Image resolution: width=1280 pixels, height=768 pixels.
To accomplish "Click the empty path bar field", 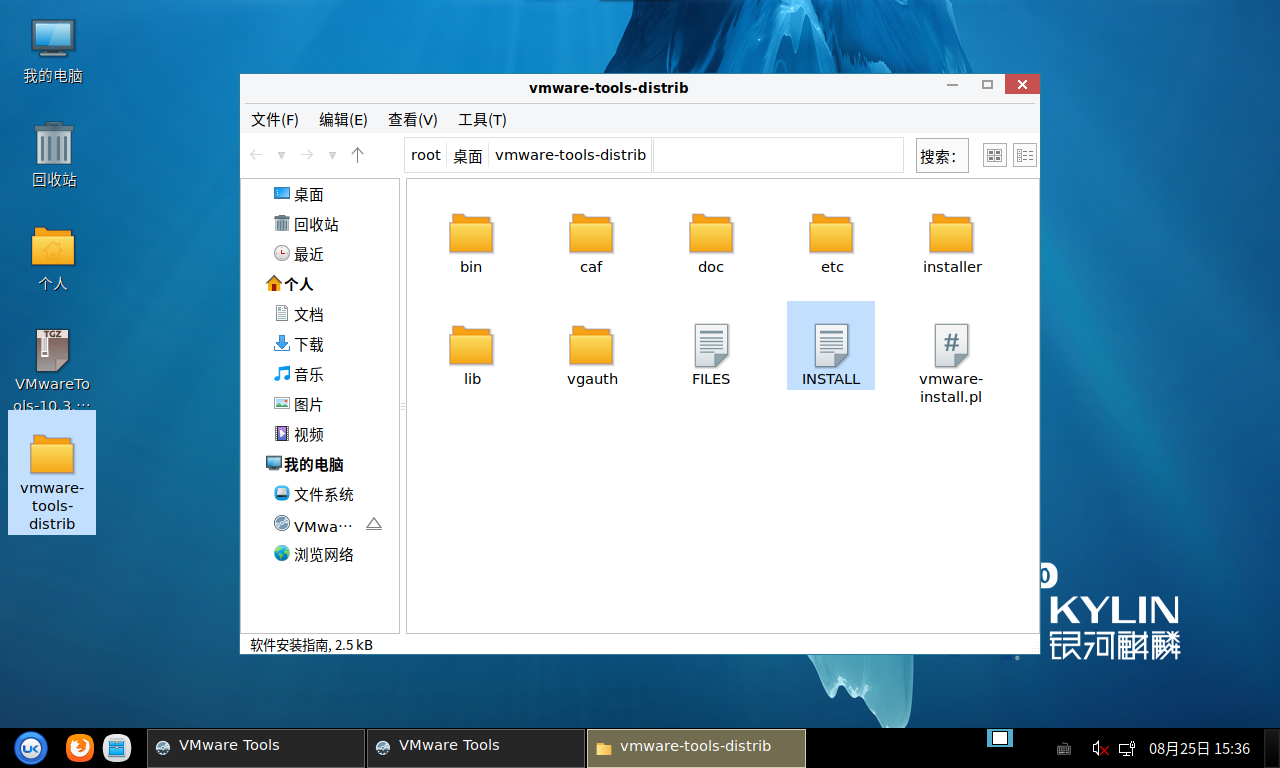I will tap(778, 155).
